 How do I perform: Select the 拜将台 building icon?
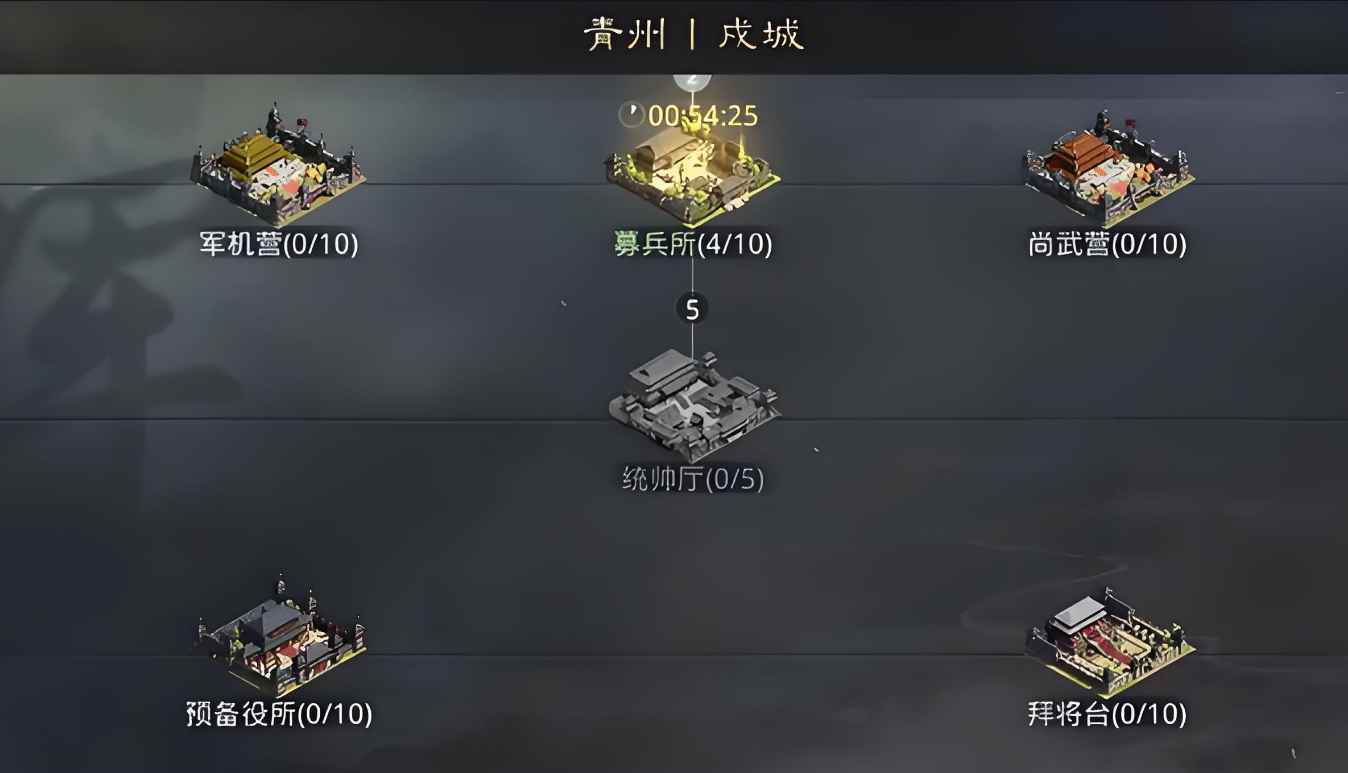(1109, 641)
